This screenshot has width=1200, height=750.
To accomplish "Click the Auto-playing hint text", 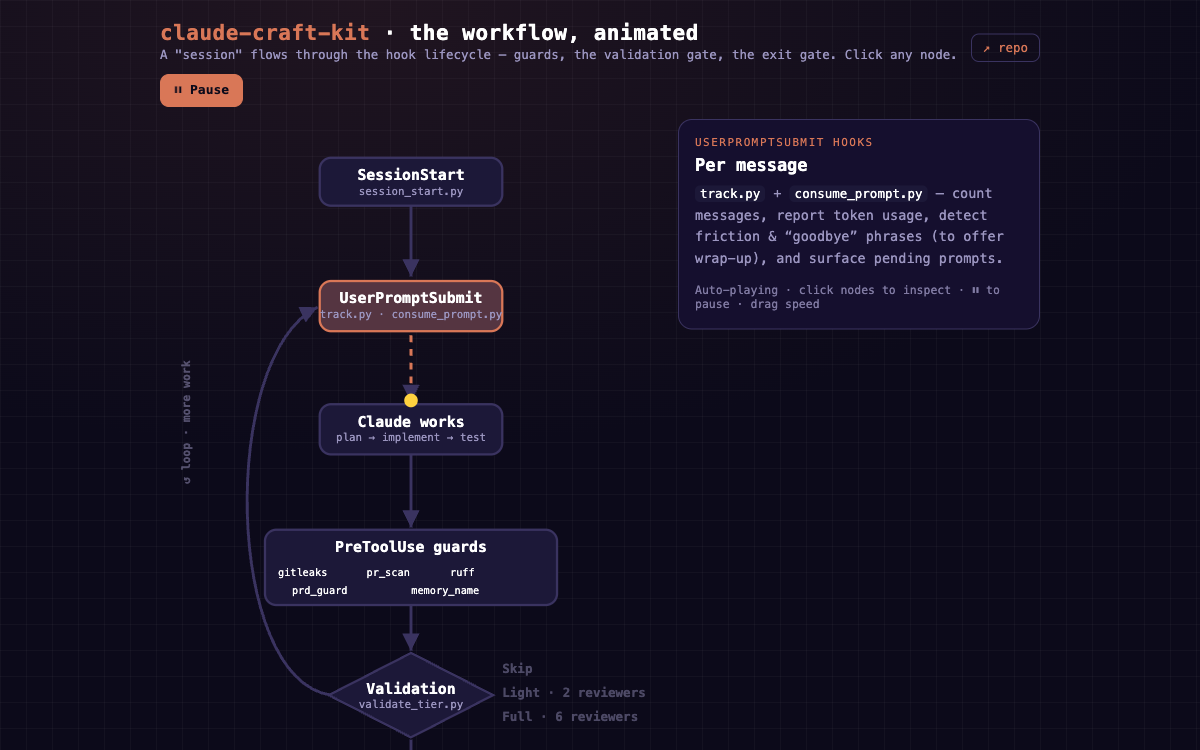I will pyautogui.click(x=847, y=297).
